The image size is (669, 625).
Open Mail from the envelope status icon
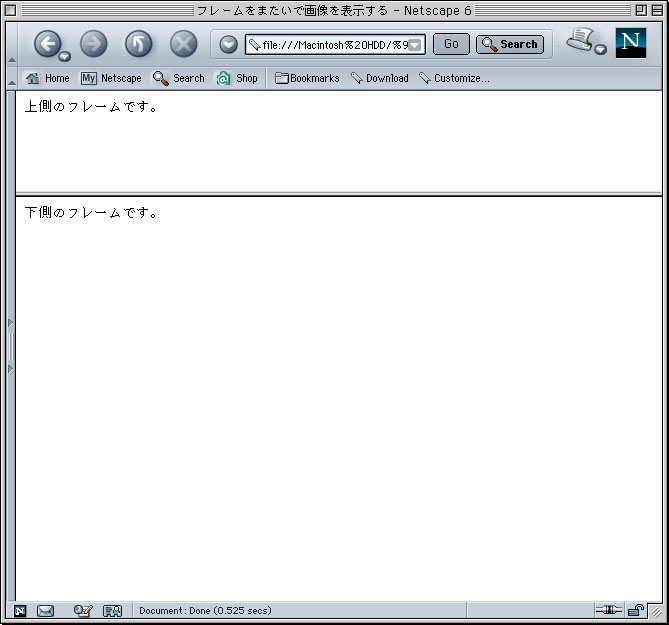45,611
